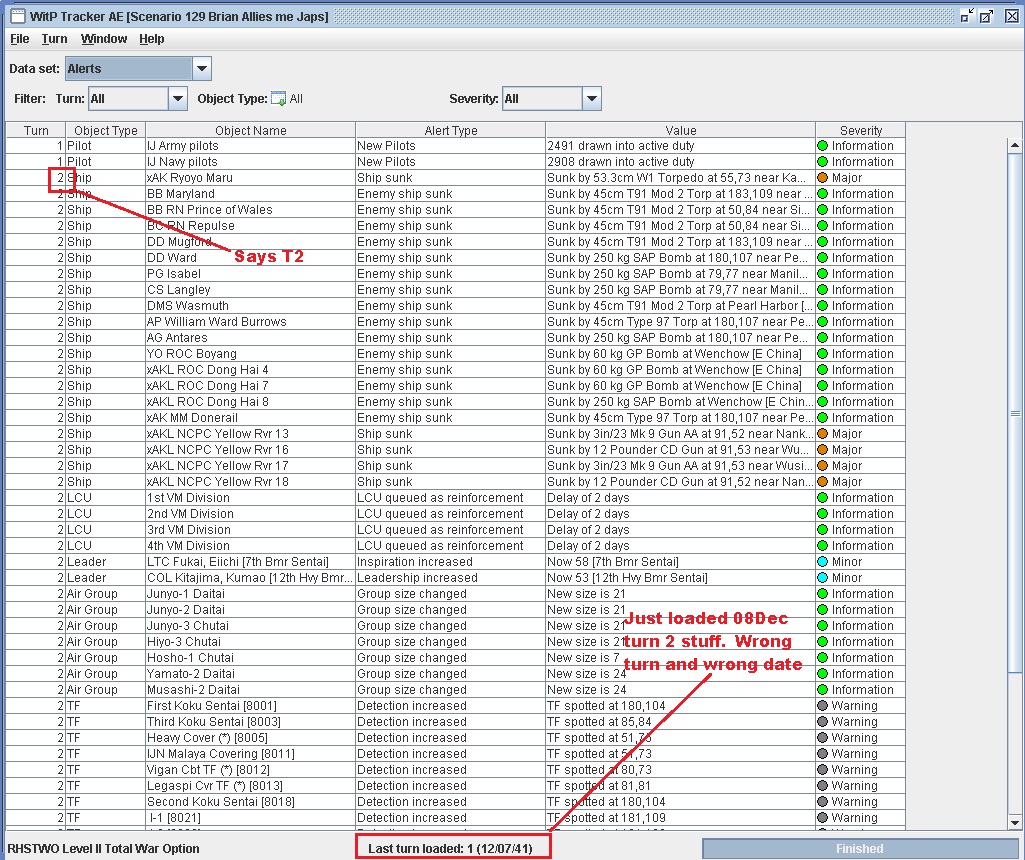Click cyan Minor dot for COL Kitajima row
The width and height of the screenshot is (1025, 860).
(x=822, y=578)
